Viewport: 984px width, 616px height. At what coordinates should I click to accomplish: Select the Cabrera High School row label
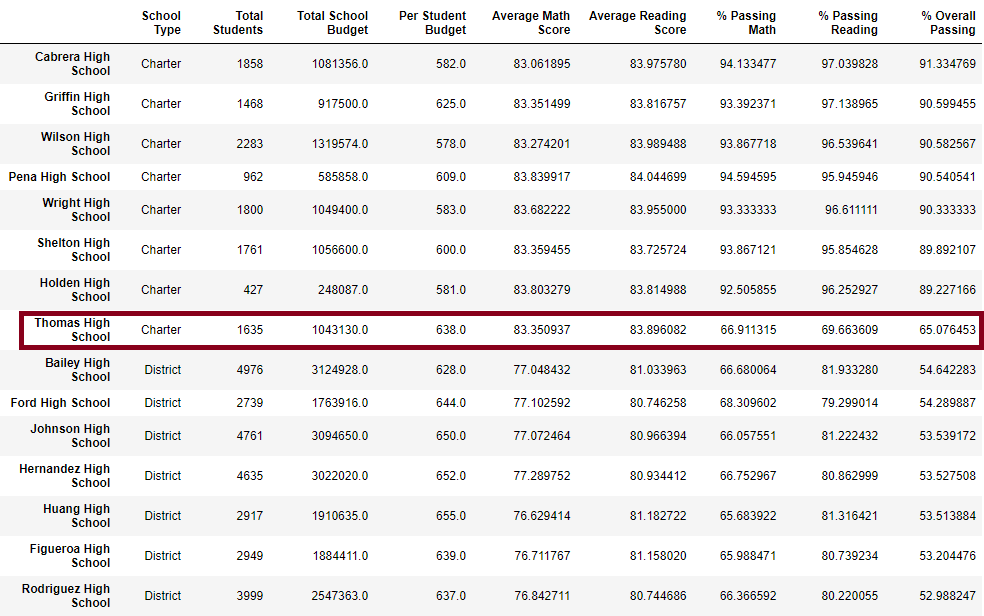click(72, 63)
